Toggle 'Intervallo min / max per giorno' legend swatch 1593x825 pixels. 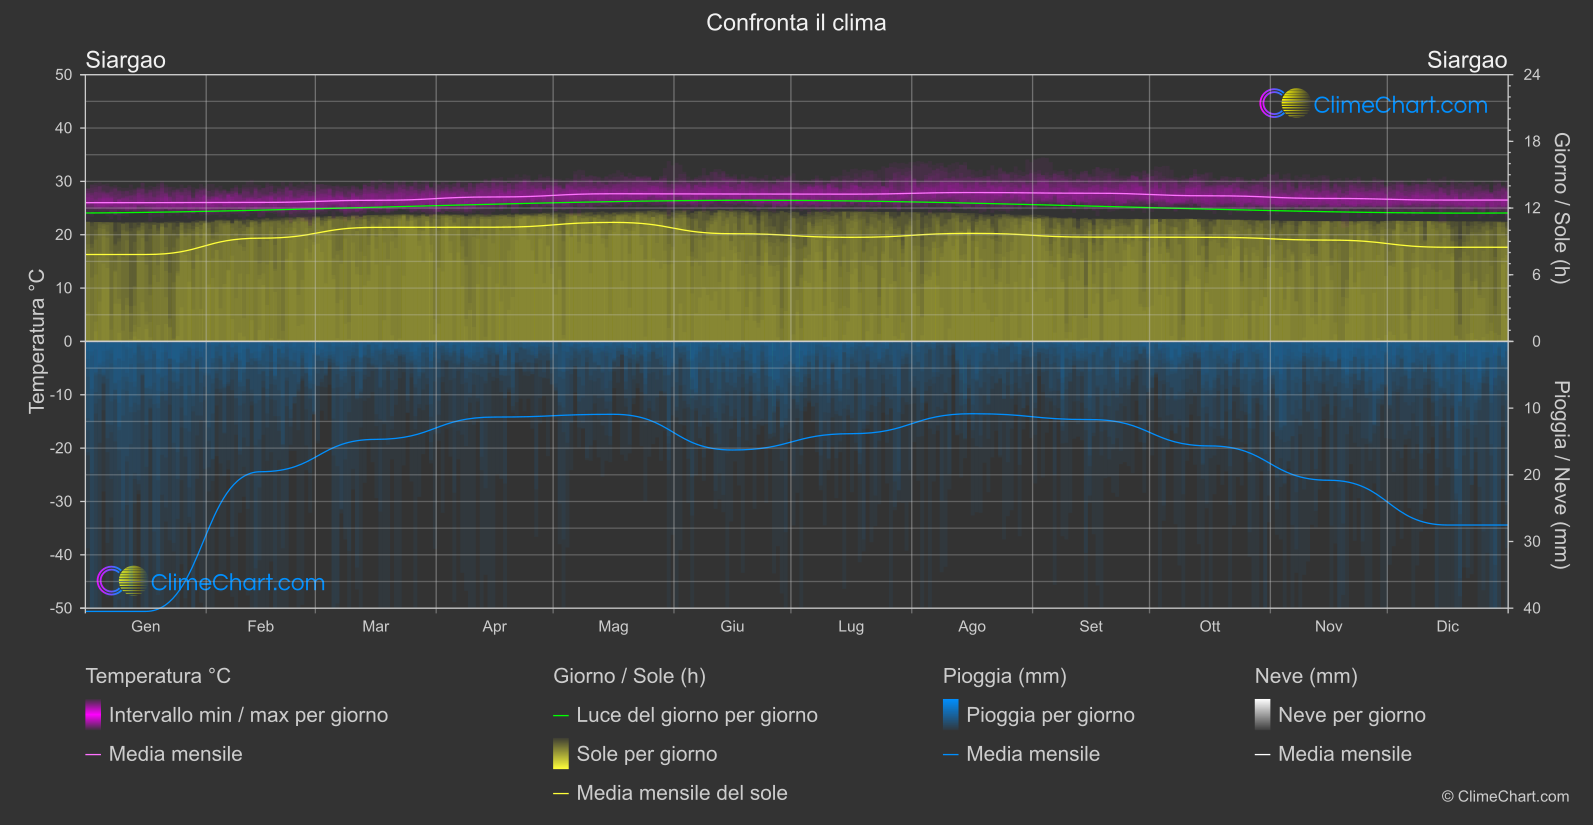coord(93,715)
